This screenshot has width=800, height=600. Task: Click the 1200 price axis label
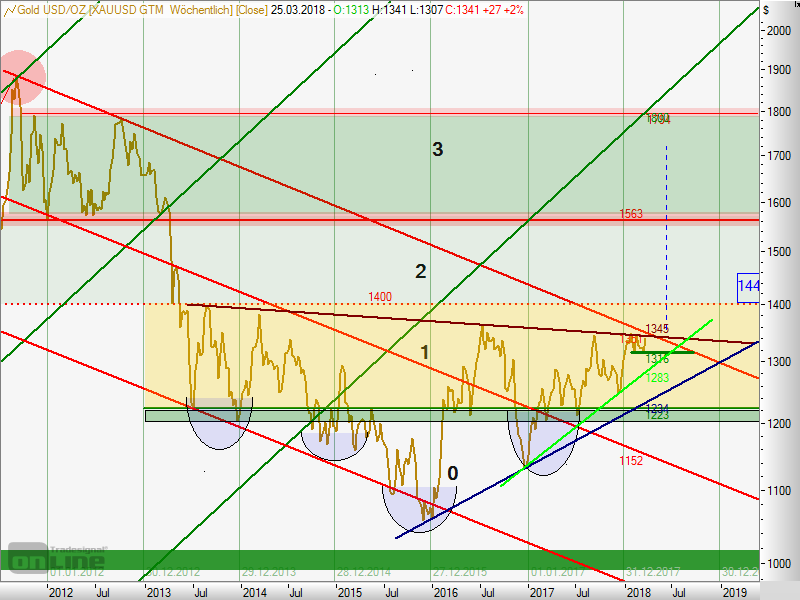tap(779, 423)
